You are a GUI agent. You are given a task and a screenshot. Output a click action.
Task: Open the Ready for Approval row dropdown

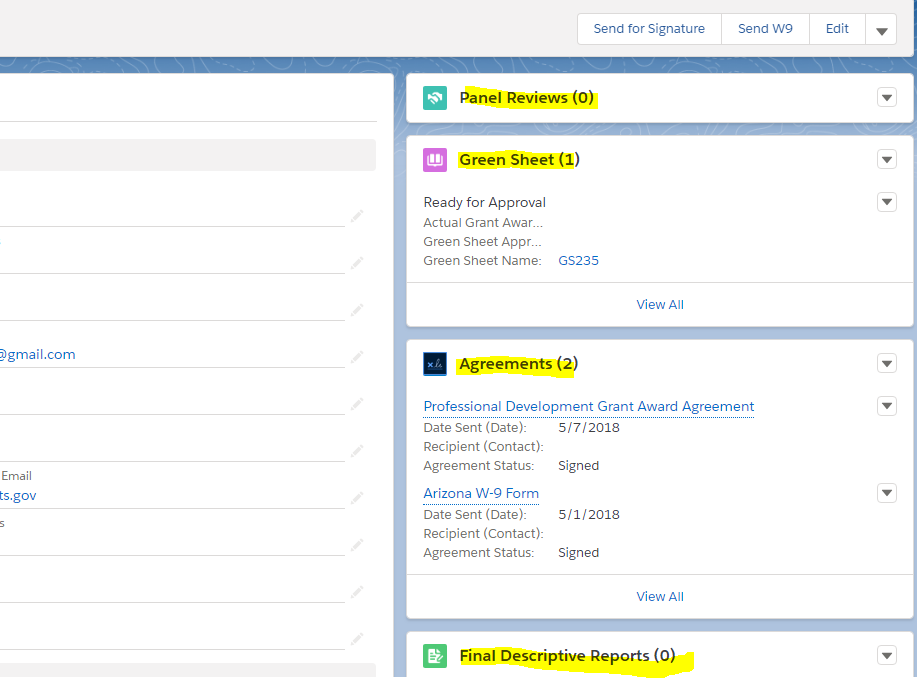click(x=887, y=202)
